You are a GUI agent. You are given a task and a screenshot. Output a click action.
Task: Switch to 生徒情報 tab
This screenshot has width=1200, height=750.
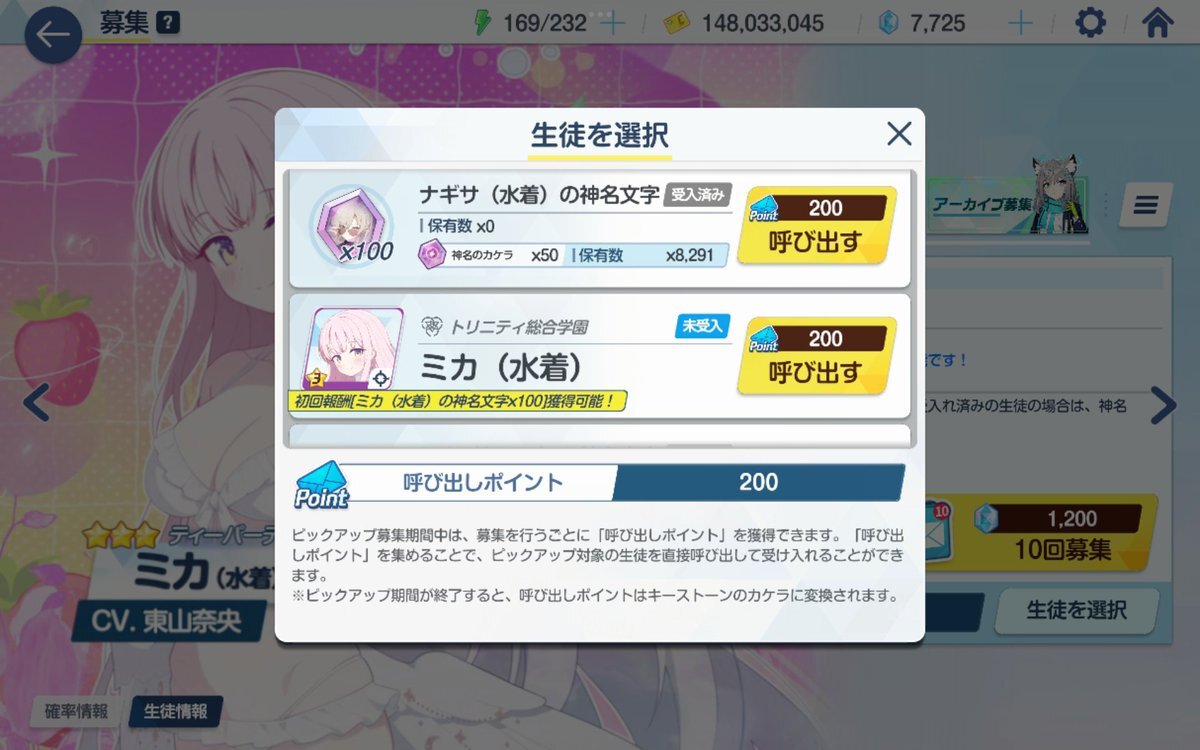[x=176, y=711]
